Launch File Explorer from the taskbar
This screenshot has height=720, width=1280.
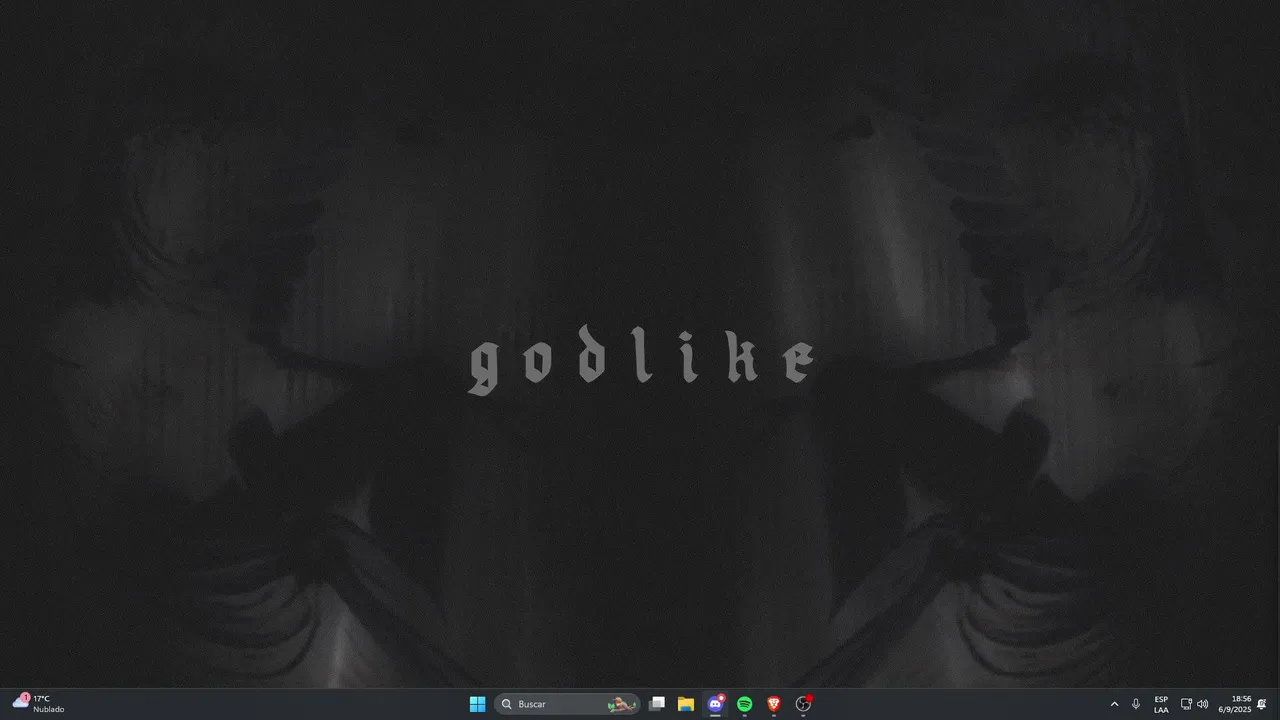tap(686, 704)
